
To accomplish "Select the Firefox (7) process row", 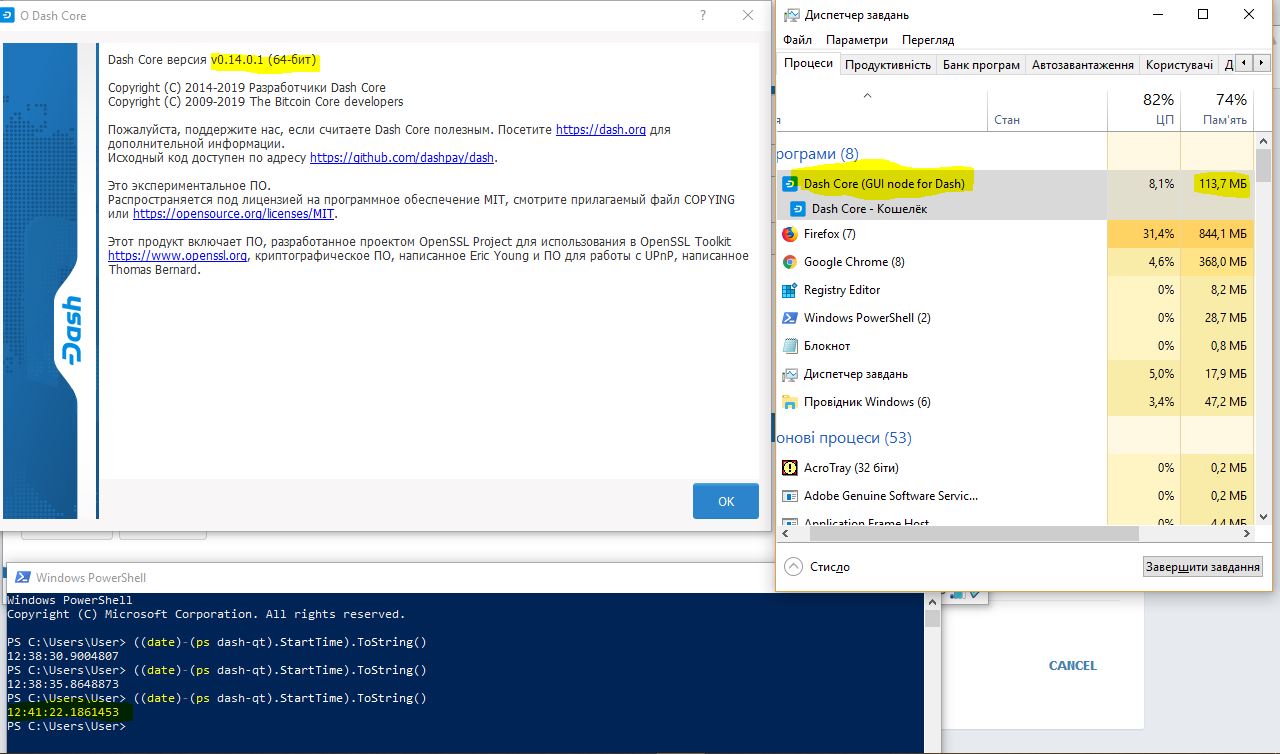I will pyautogui.click(x=1015, y=234).
